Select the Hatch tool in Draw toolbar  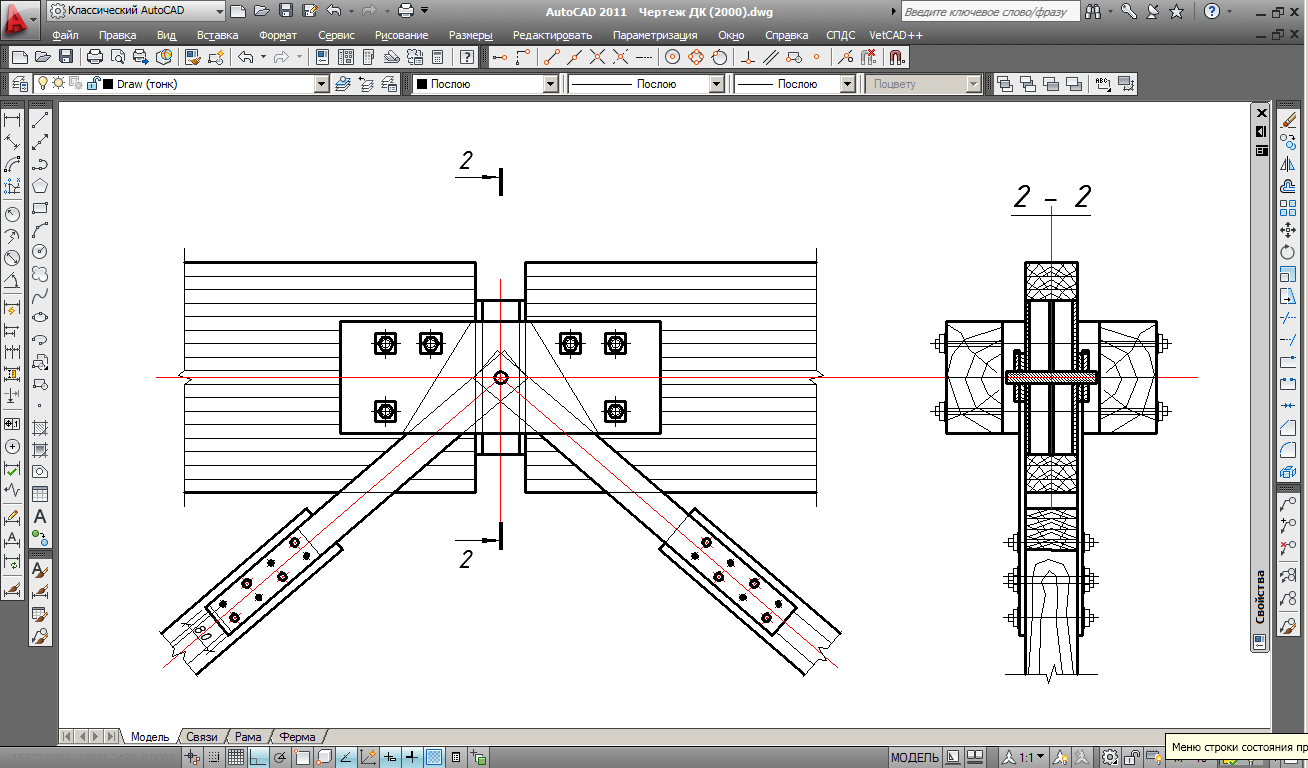[x=40, y=428]
